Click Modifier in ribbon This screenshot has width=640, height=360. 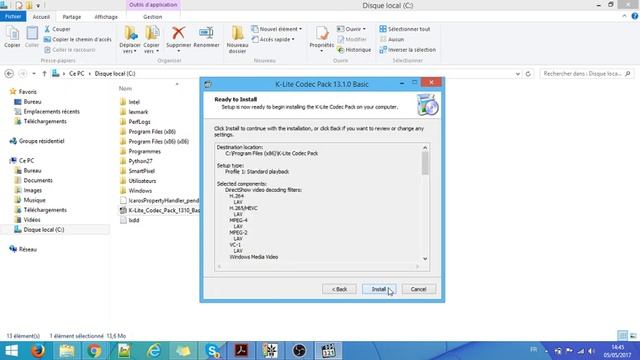[352, 39]
